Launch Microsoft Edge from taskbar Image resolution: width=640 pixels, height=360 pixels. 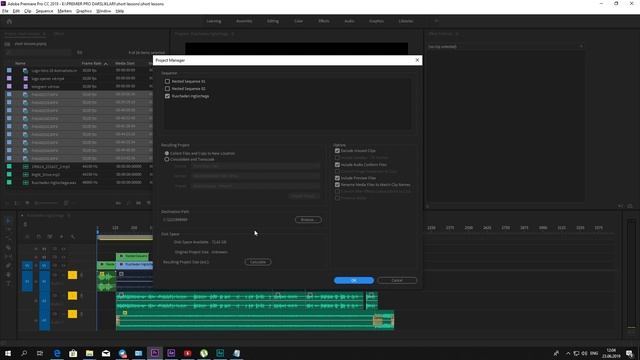click(x=57, y=353)
